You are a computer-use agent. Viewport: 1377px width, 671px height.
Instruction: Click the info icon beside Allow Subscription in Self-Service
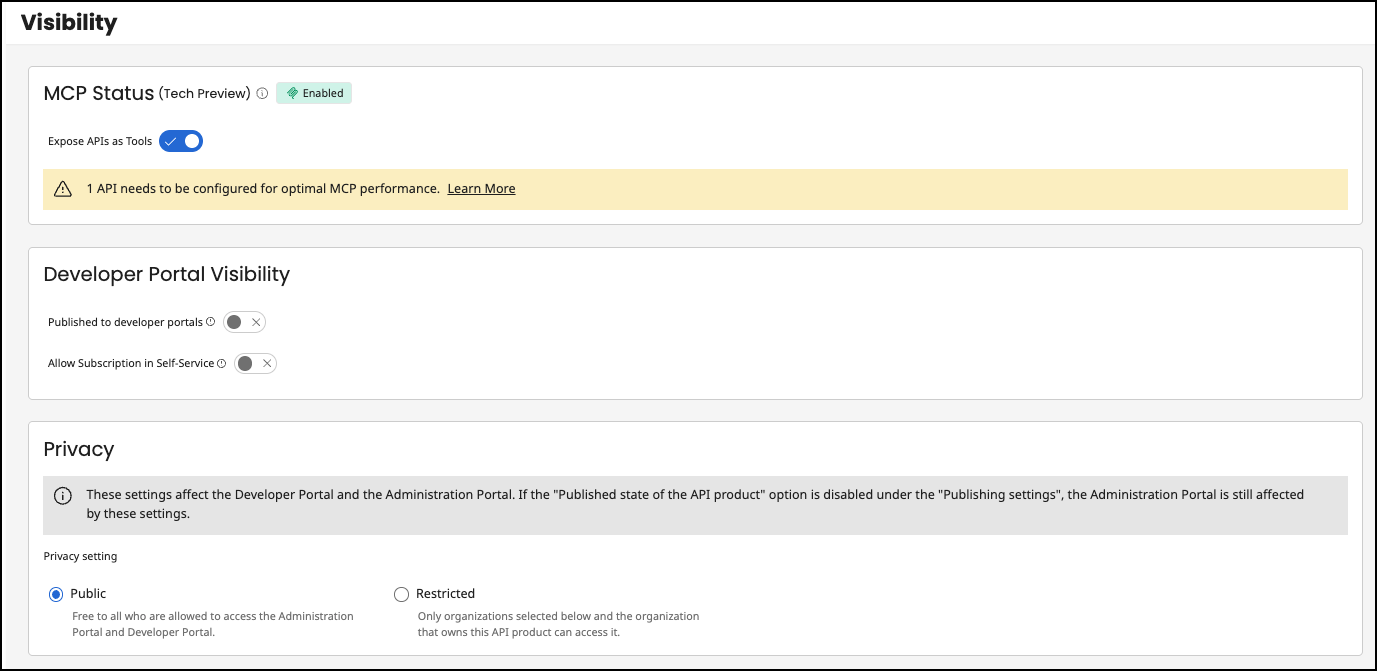coord(222,362)
